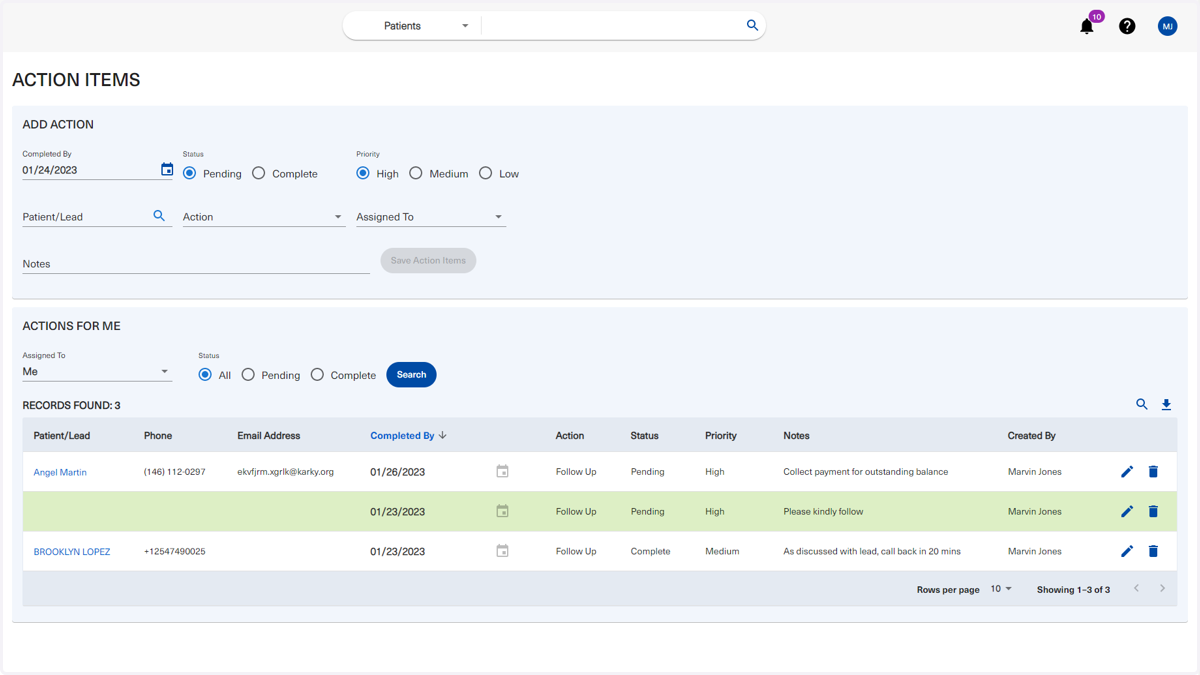Click the Records Found: 3 label
The width and height of the screenshot is (1200, 675).
click(x=72, y=406)
